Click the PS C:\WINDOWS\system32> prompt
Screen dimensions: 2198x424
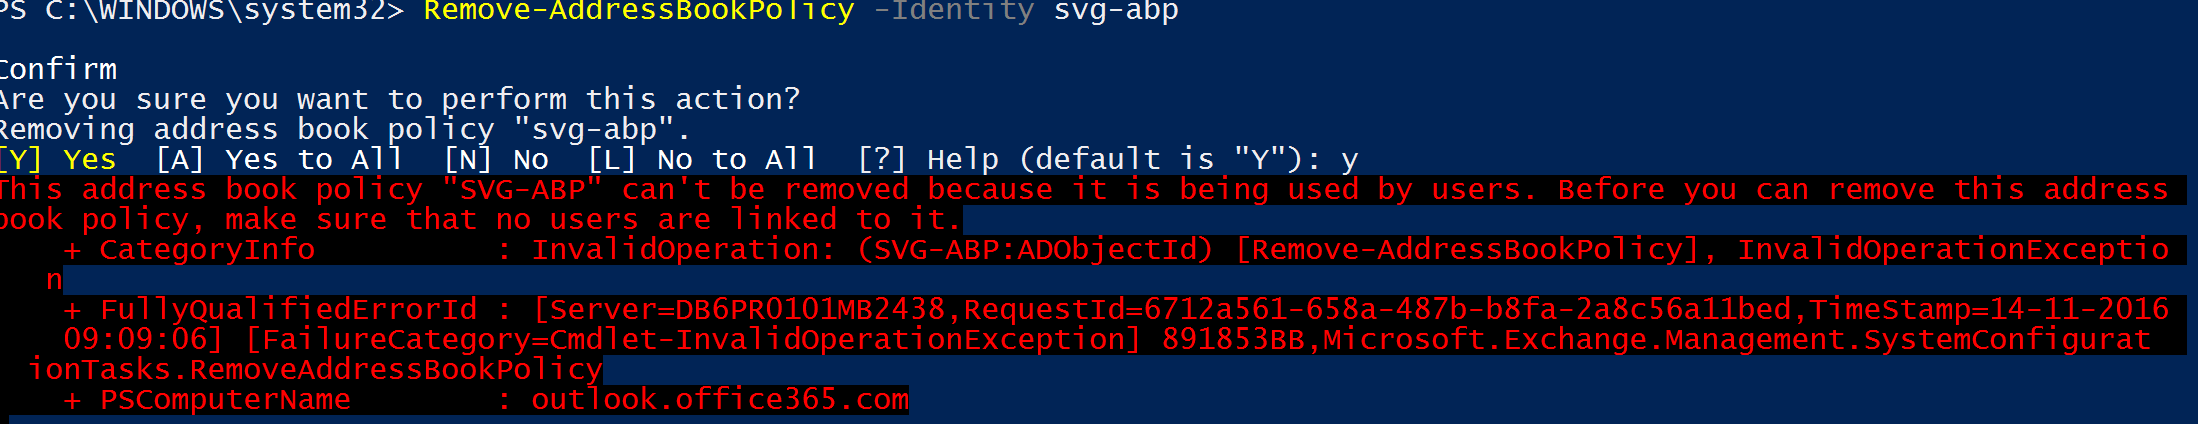(202, 12)
